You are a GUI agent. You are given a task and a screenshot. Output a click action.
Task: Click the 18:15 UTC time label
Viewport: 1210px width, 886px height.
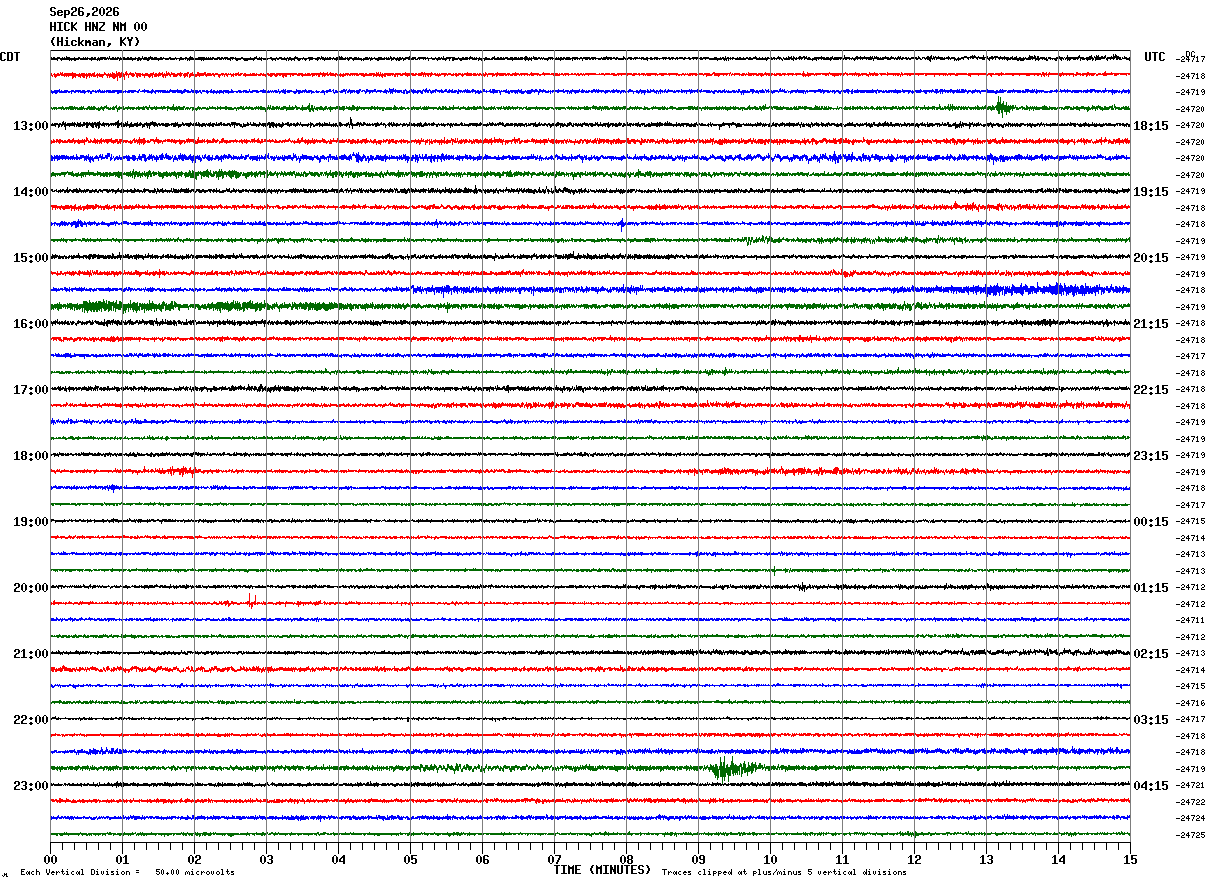point(1151,126)
